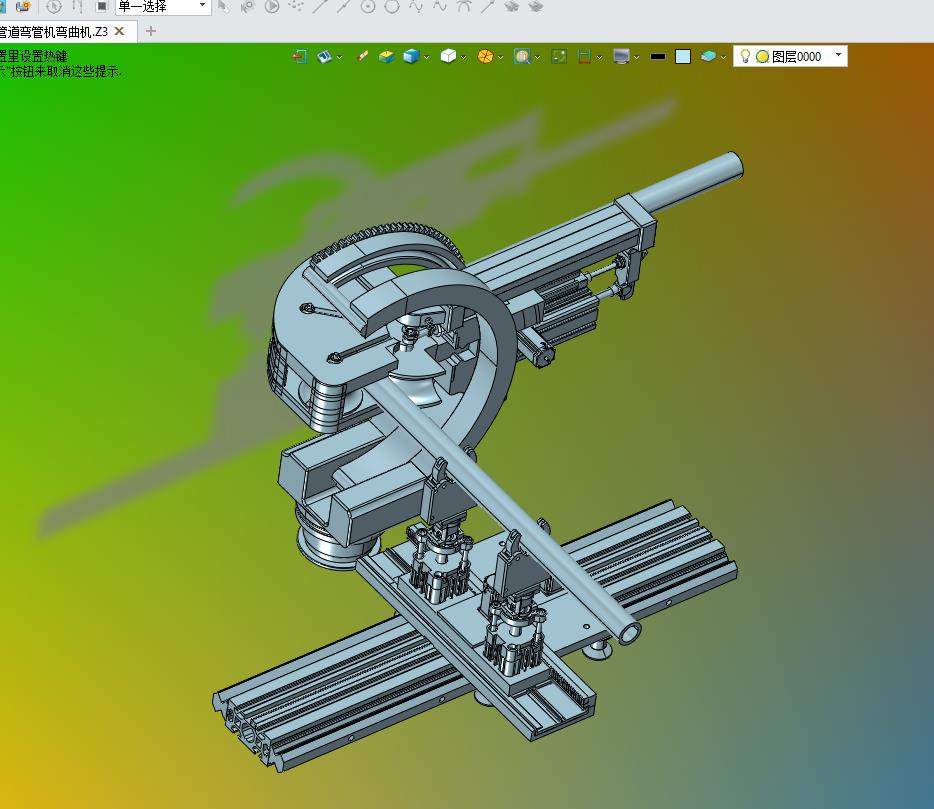Image resolution: width=934 pixels, height=809 pixels.
Task: Click the black square stop icon
Action: click(x=101, y=7)
